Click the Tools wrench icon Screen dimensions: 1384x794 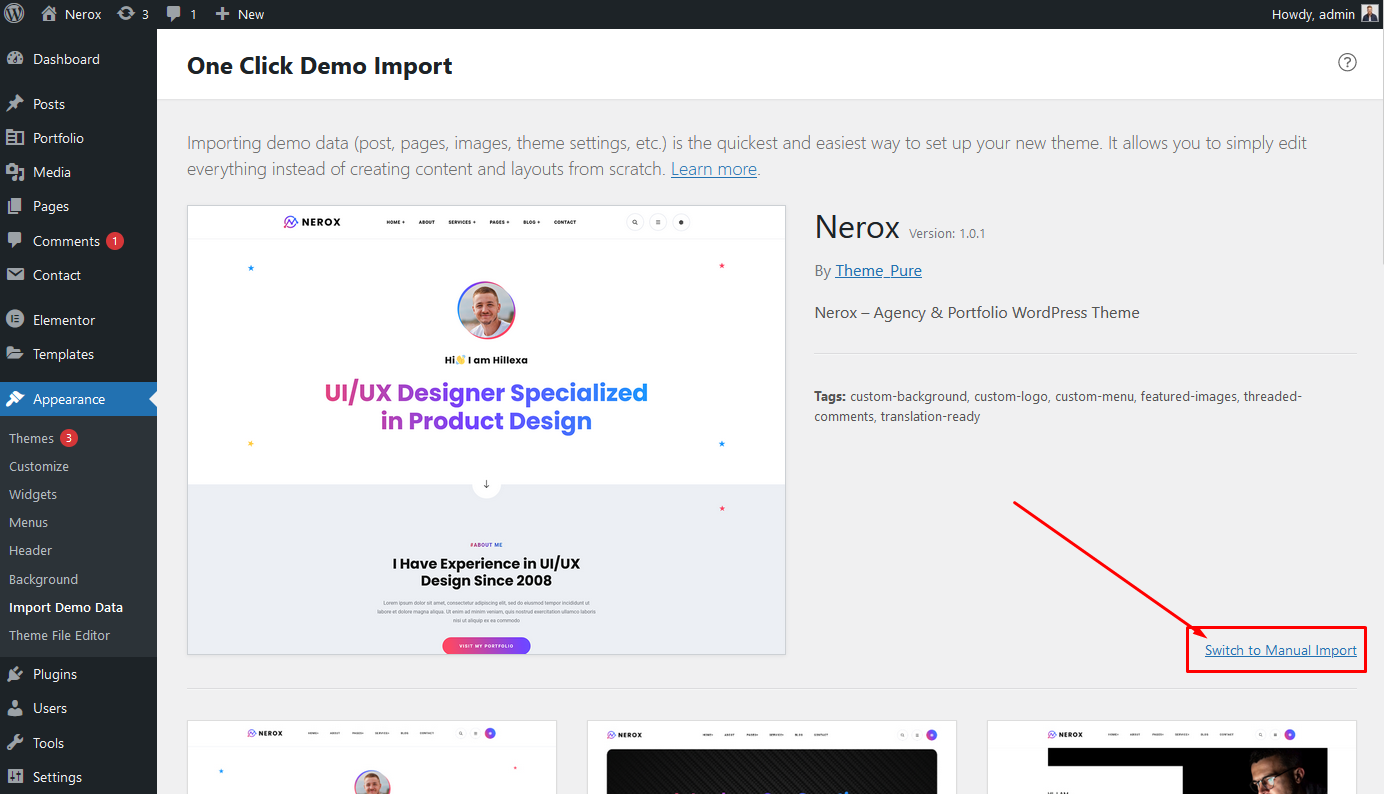coord(15,743)
